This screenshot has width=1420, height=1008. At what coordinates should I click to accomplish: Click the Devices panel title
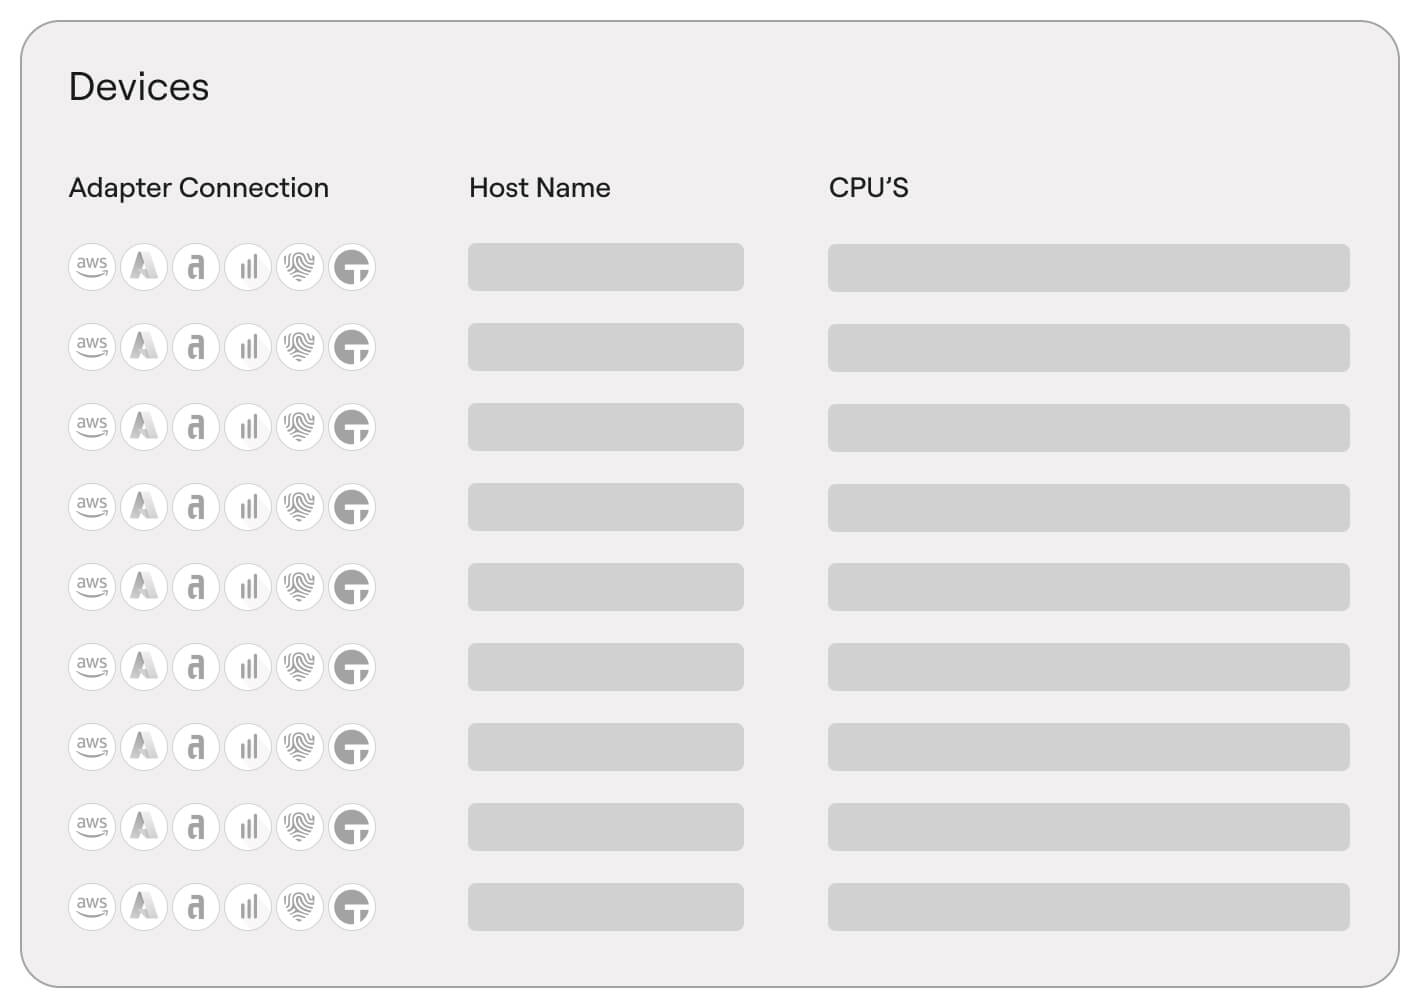(x=139, y=87)
